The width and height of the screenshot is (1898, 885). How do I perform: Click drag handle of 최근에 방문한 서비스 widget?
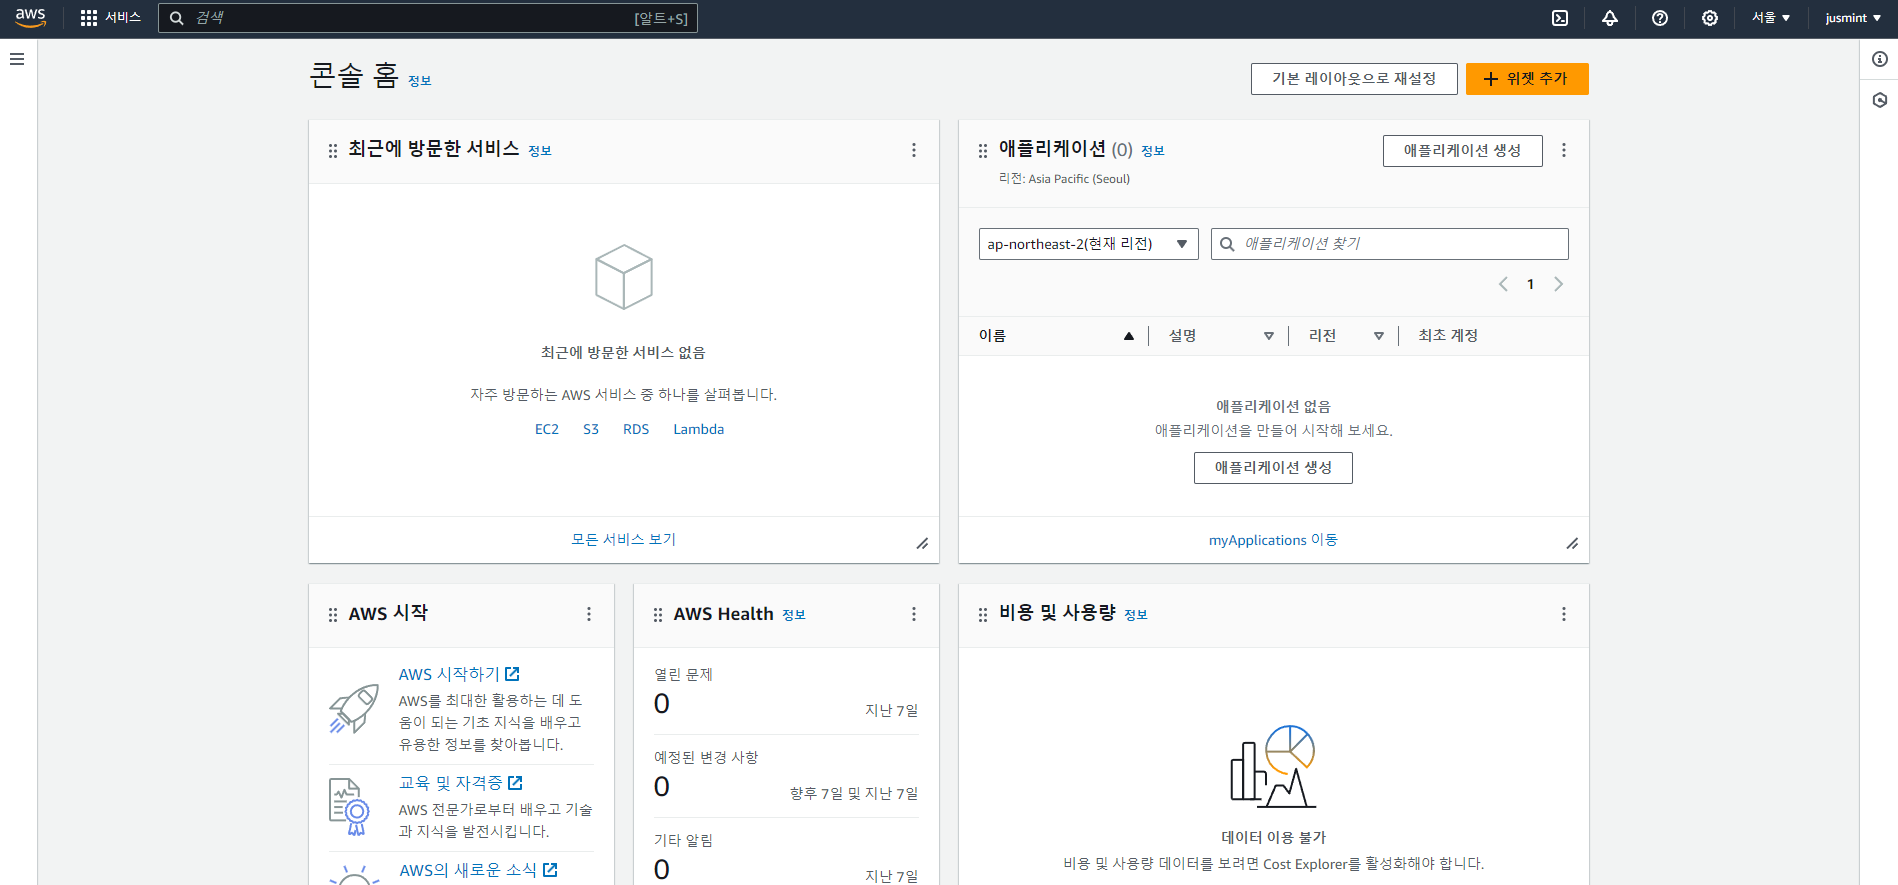click(333, 151)
